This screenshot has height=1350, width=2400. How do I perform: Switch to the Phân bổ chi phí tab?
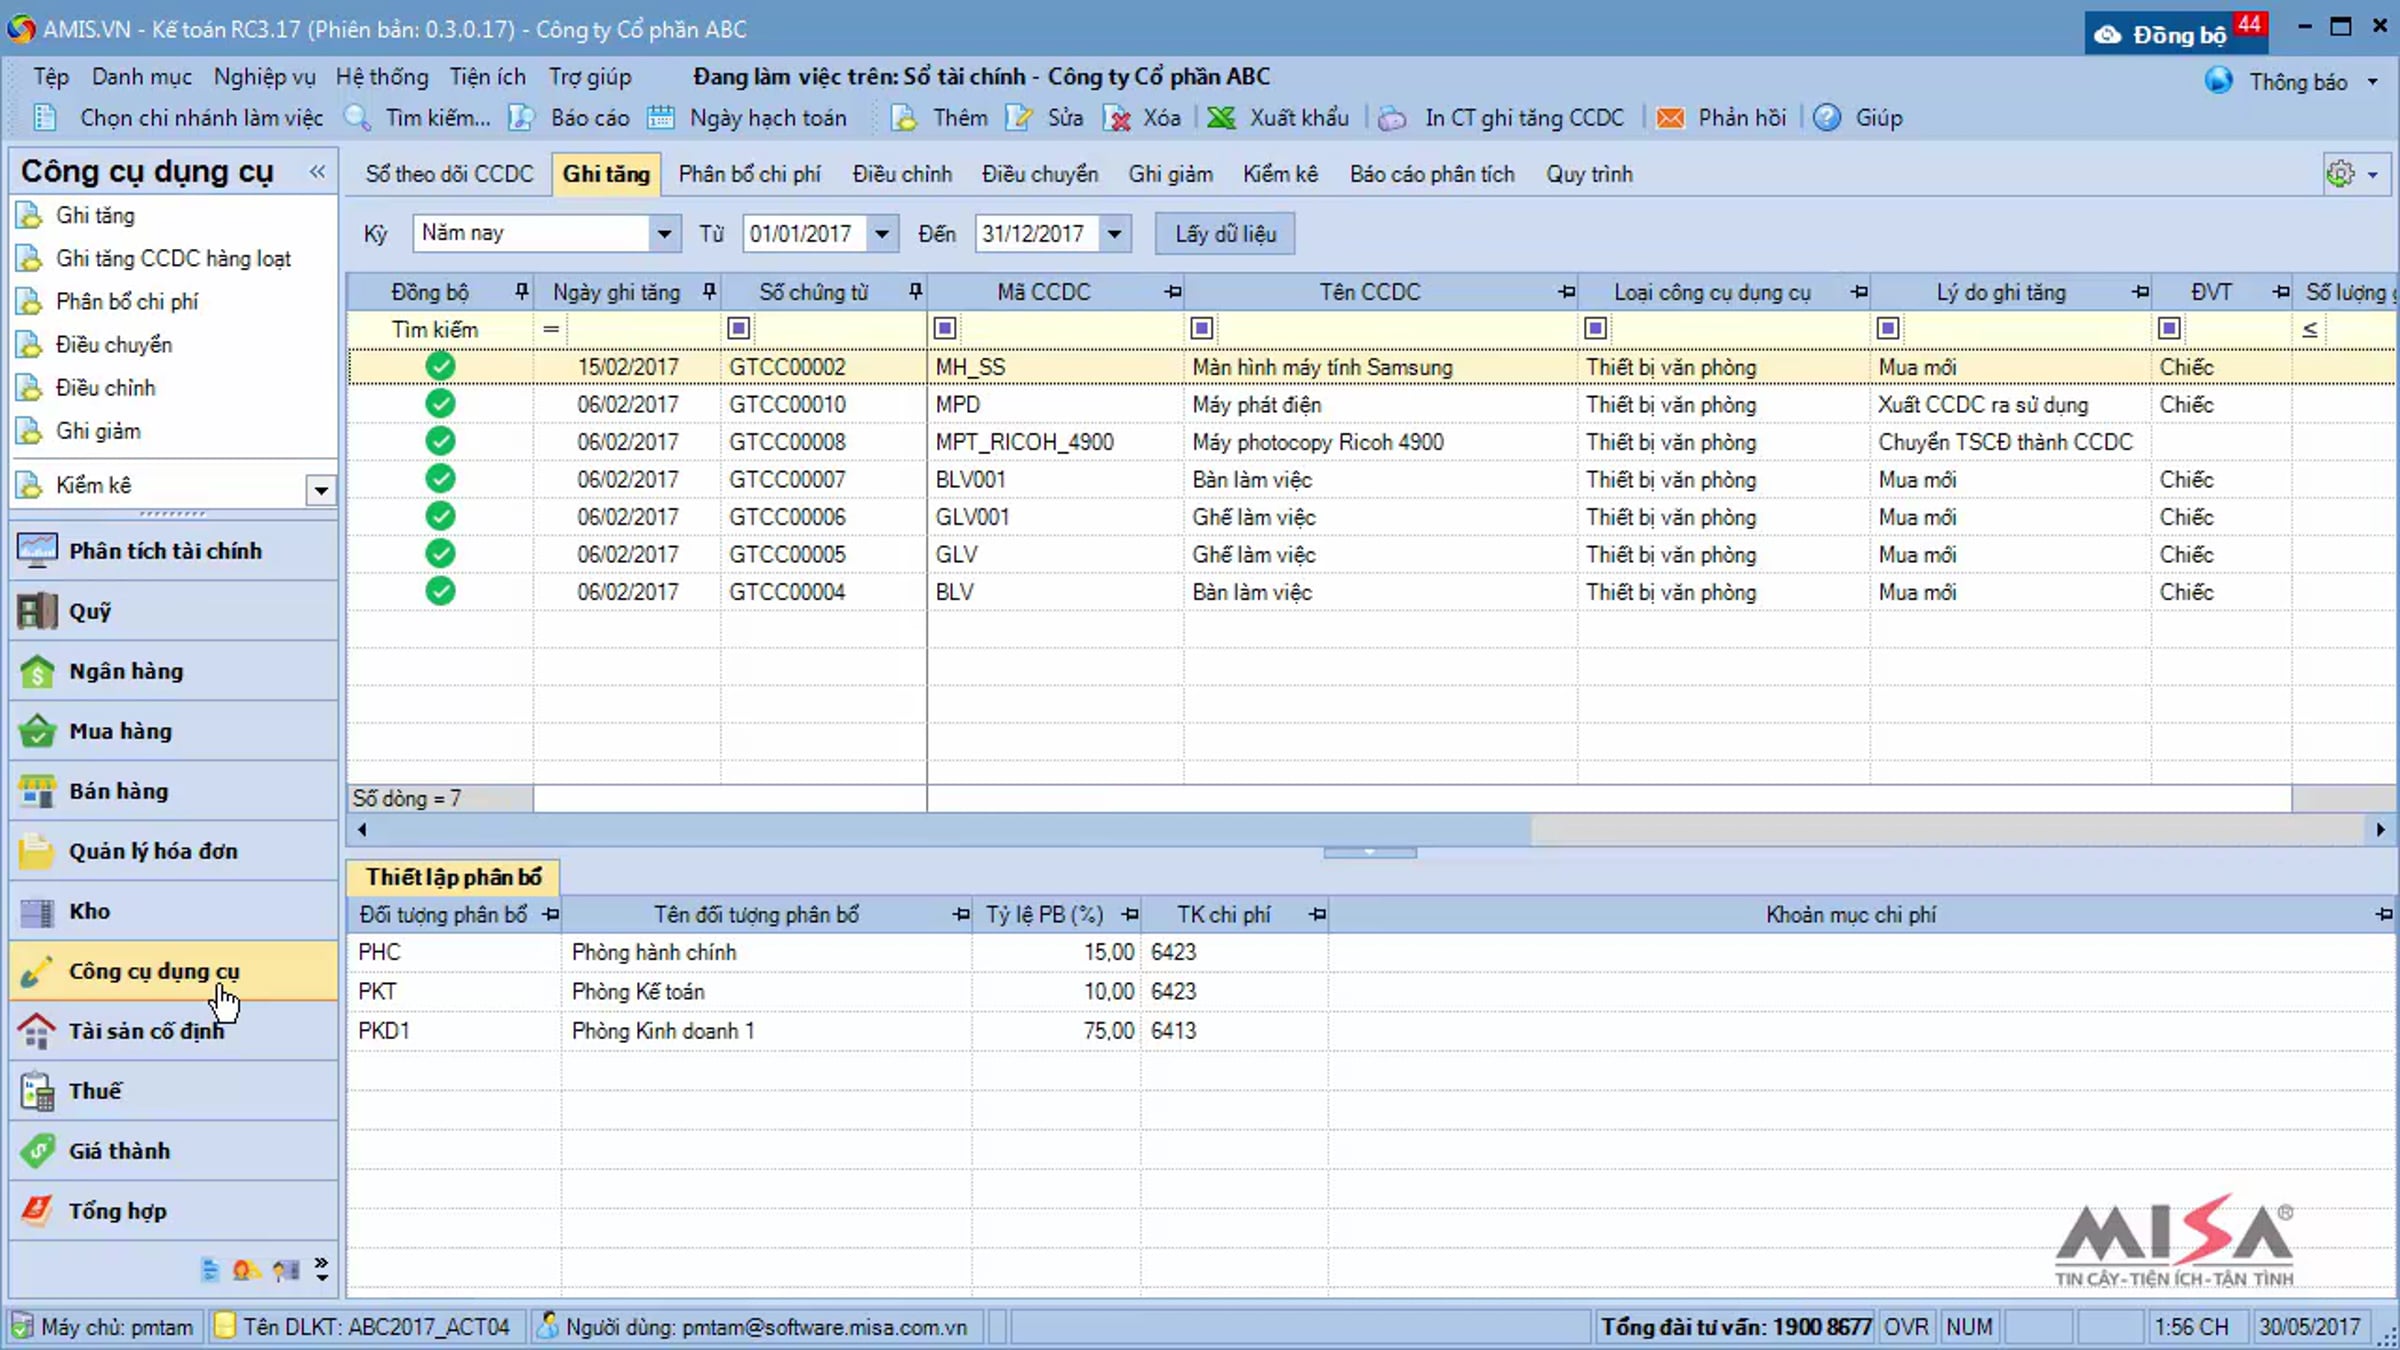coord(749,174)
